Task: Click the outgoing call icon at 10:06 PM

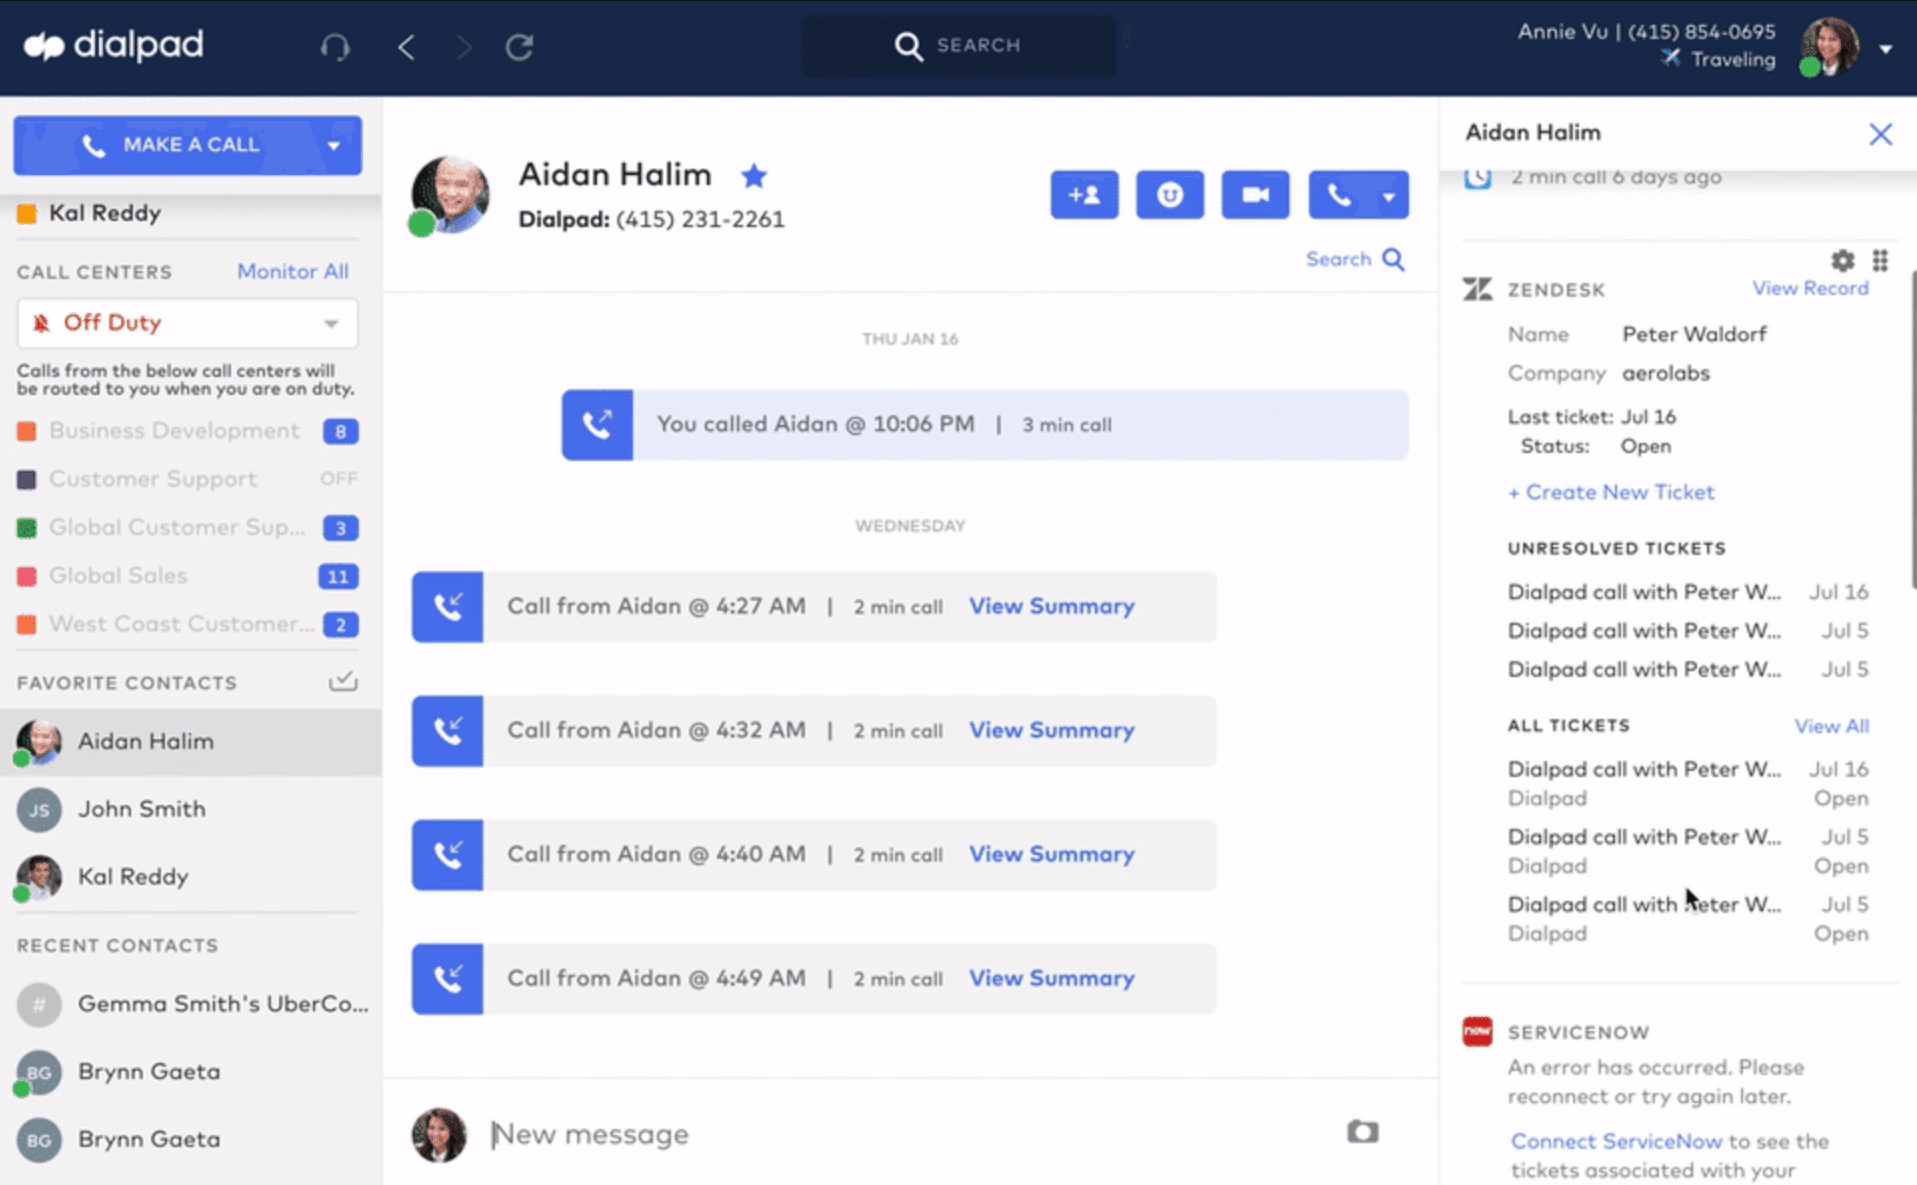Action: click(597, 425)
